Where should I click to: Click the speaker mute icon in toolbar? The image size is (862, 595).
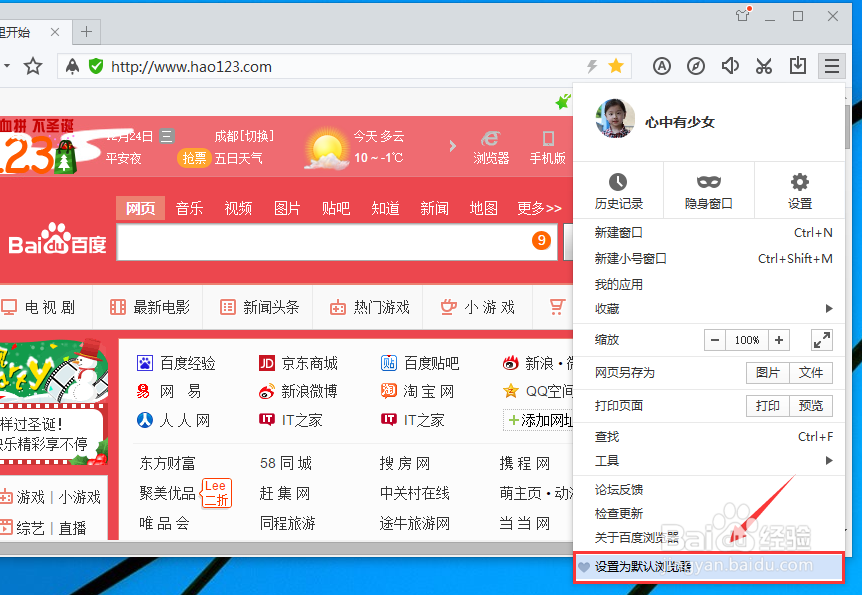point(730,66)
